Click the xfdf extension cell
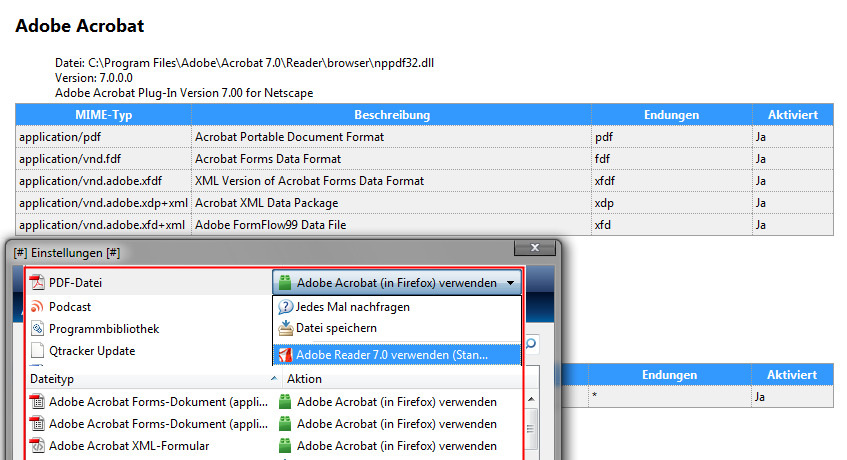This screenshot has width=847, height=460. point(671,181)
